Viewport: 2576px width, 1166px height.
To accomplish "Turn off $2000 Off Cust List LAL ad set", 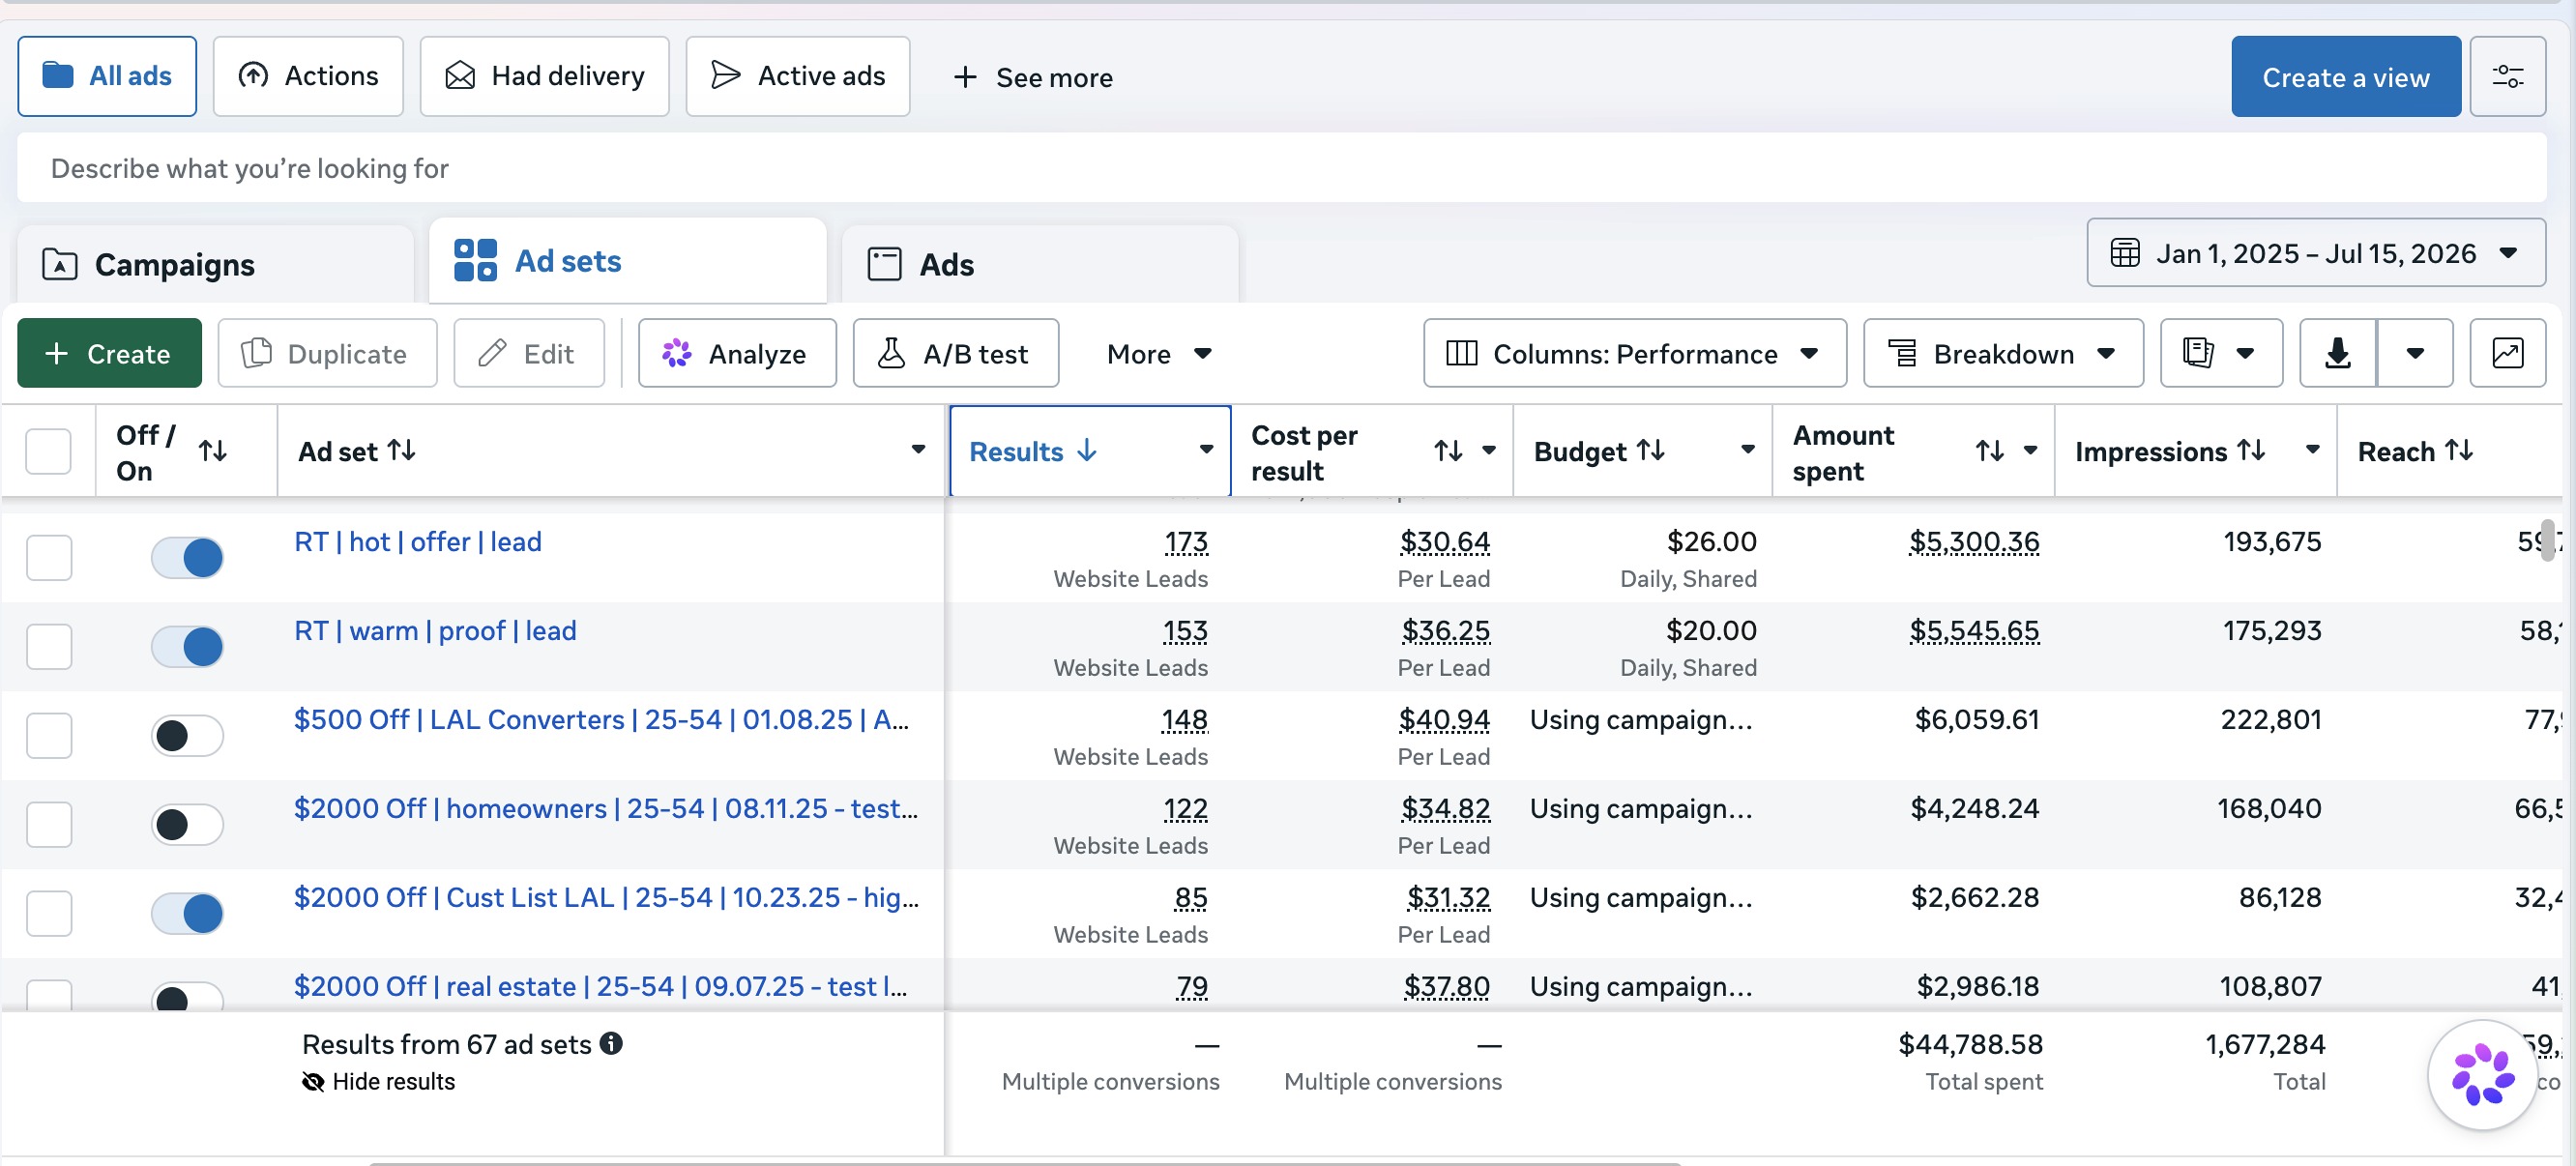I will point(187,913).
